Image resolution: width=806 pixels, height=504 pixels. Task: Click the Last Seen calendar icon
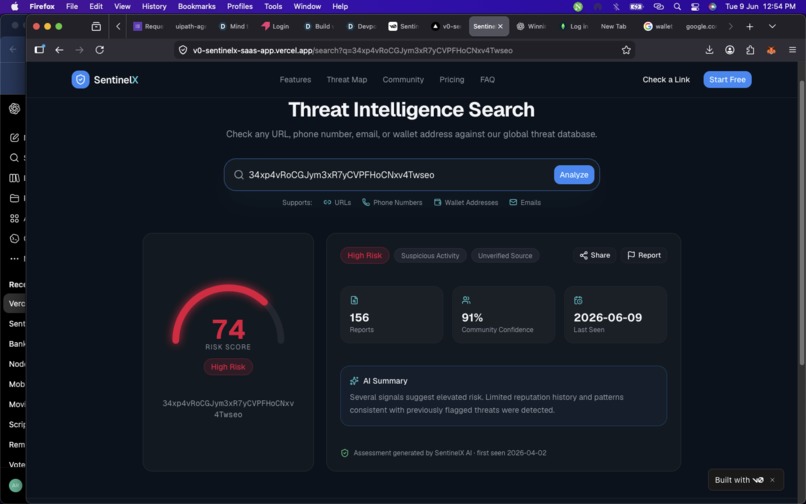pyautogui.click(x=578, y=300)
